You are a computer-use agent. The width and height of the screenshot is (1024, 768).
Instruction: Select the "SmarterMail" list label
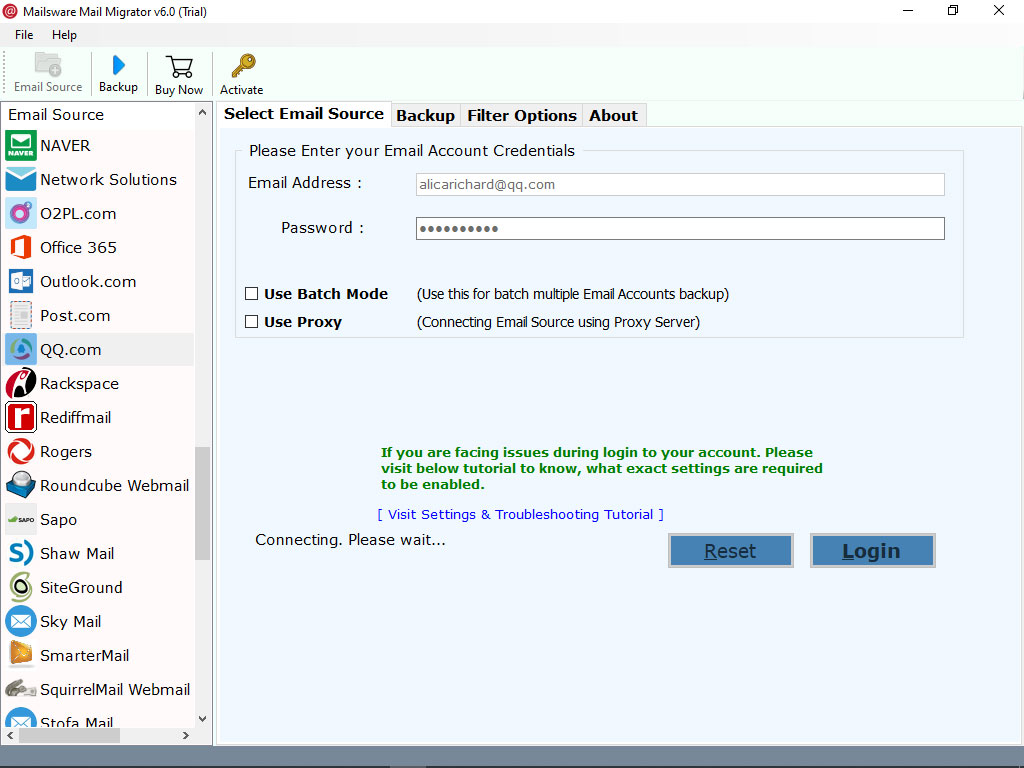(x=85, y=655)
